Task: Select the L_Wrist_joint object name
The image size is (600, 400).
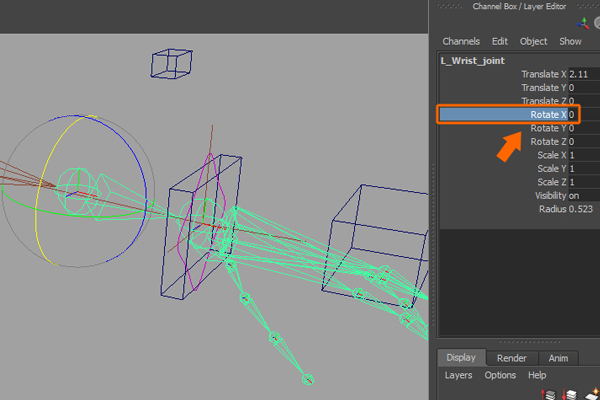Action: click(x=473, y=61)
